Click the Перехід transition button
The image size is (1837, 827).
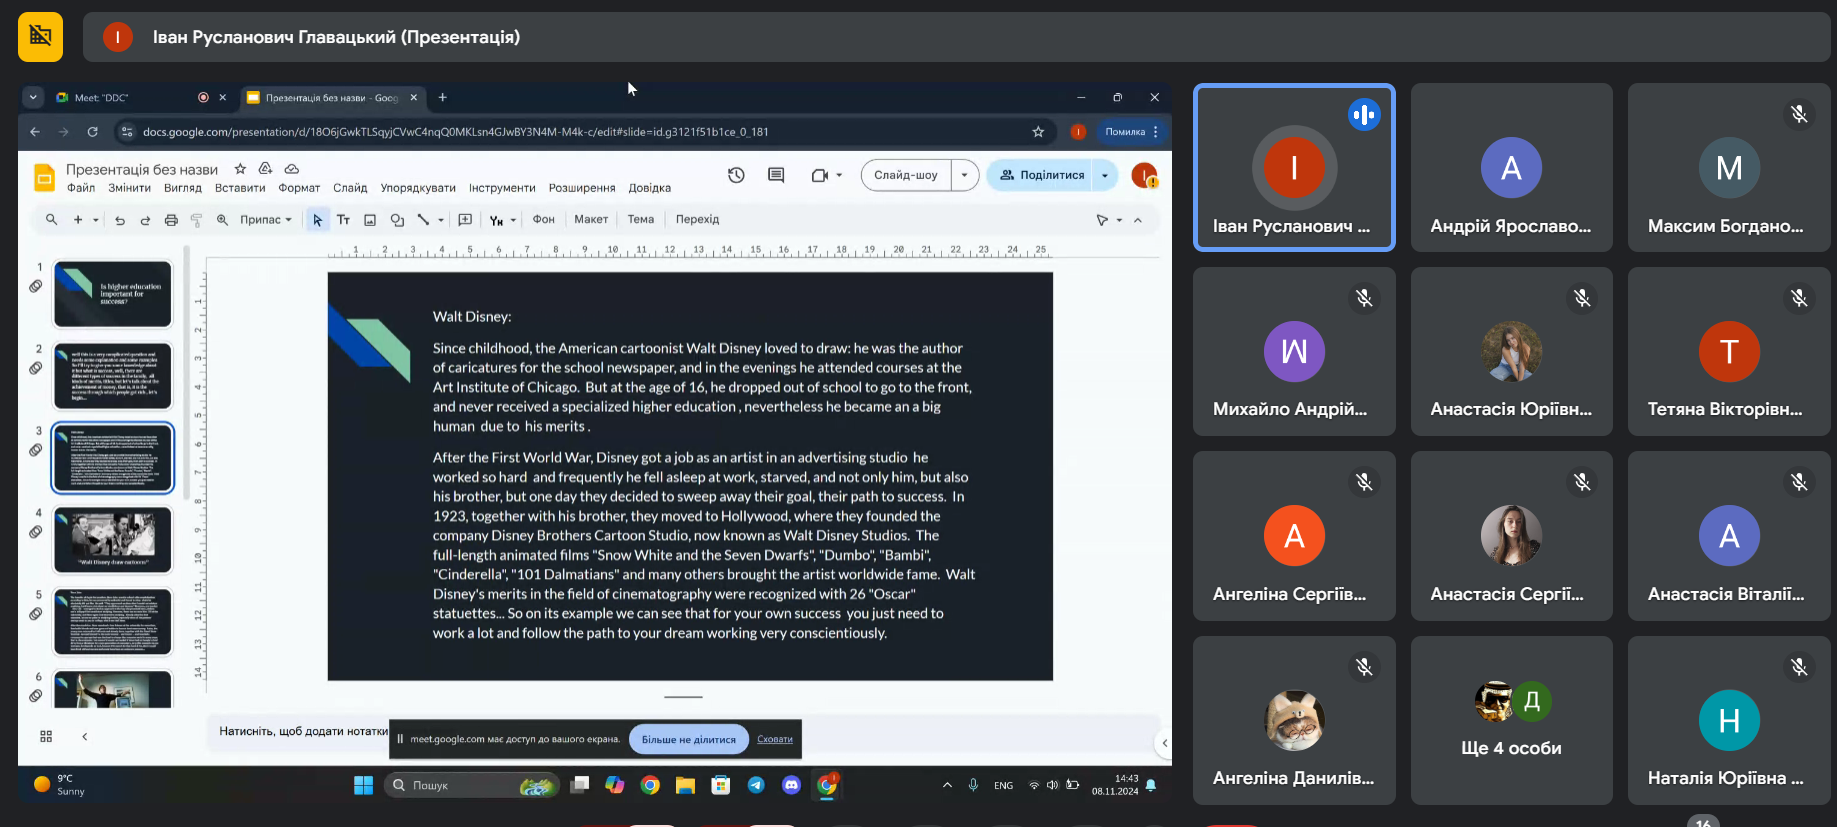pos(697,220)
